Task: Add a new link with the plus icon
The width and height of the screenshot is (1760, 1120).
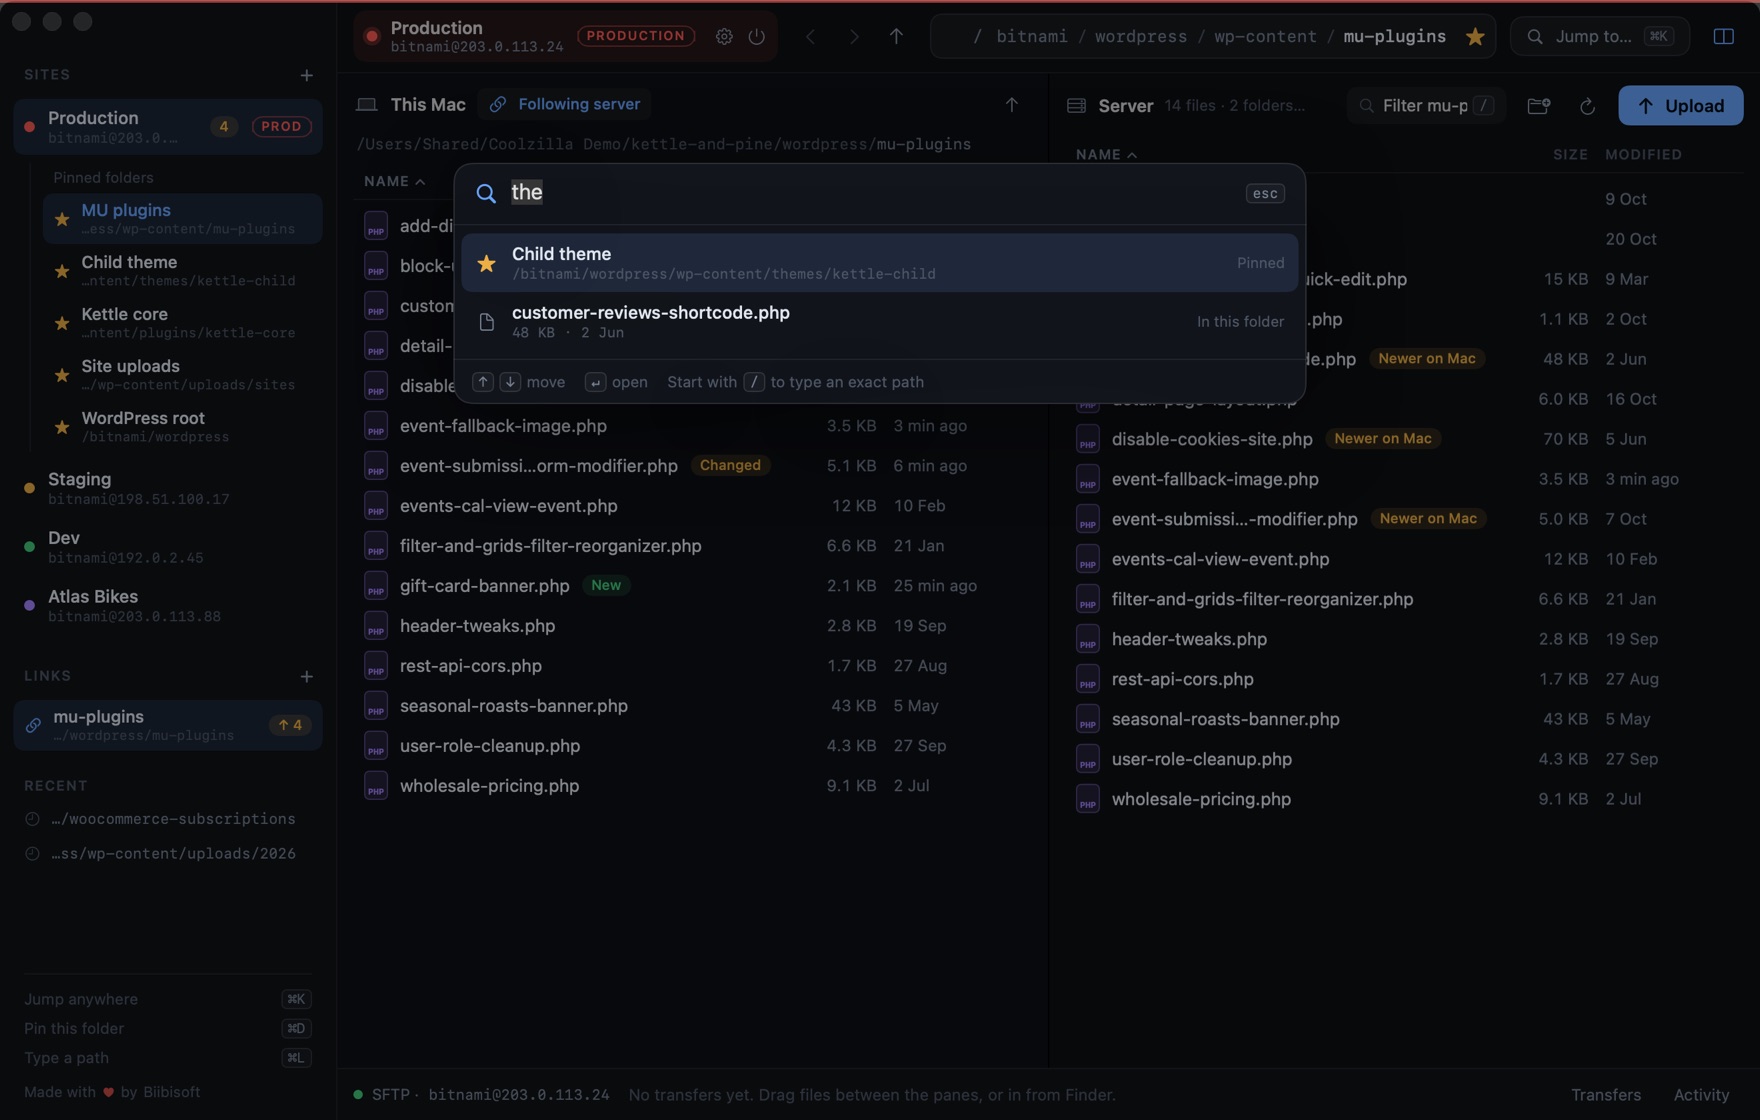Action: [x=307, y=677]
